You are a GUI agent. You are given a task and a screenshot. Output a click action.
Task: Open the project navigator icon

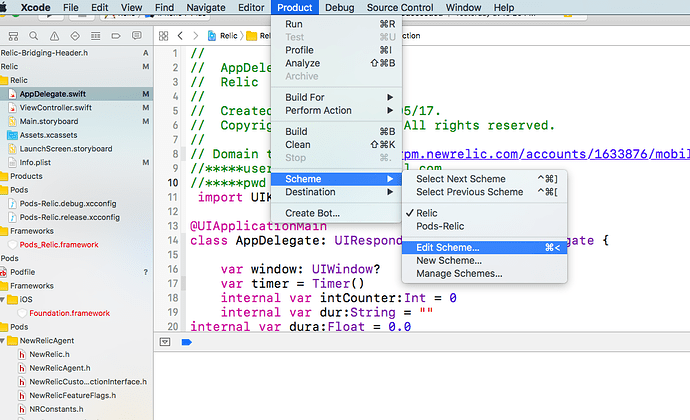pyautogui.click(x=14, y=36)
